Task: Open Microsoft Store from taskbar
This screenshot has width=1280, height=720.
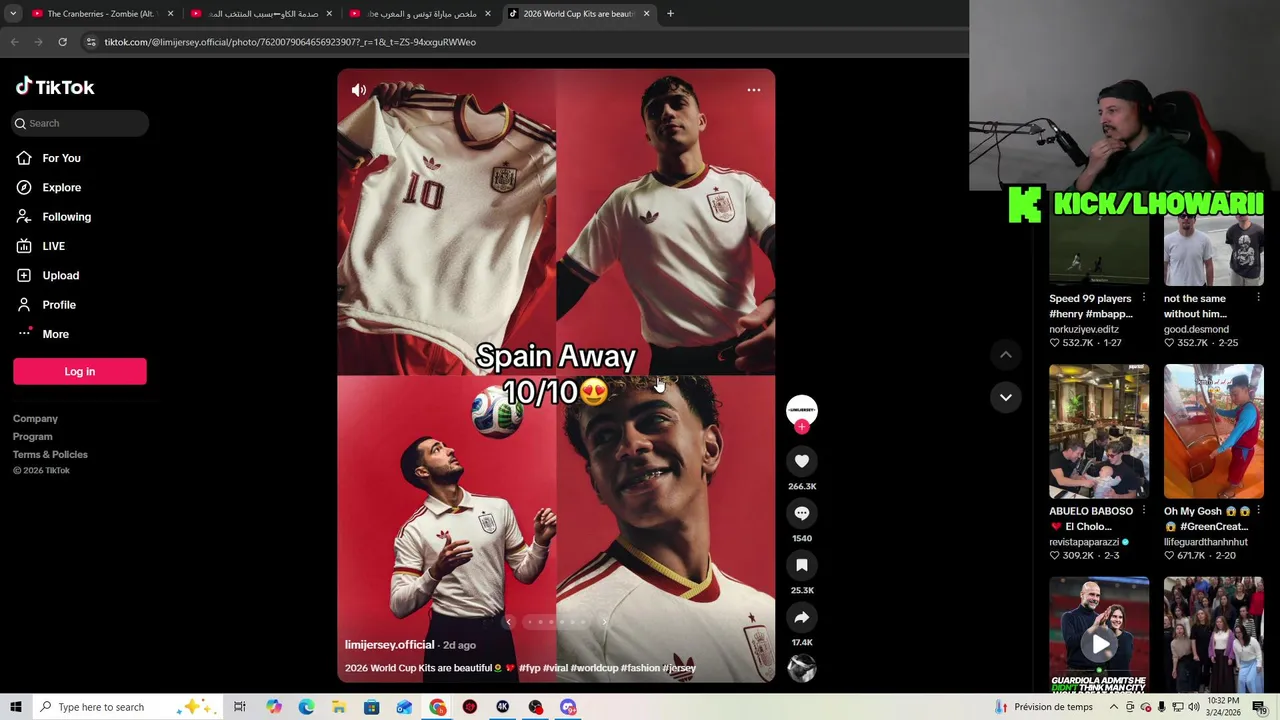Action: (371, 707)
